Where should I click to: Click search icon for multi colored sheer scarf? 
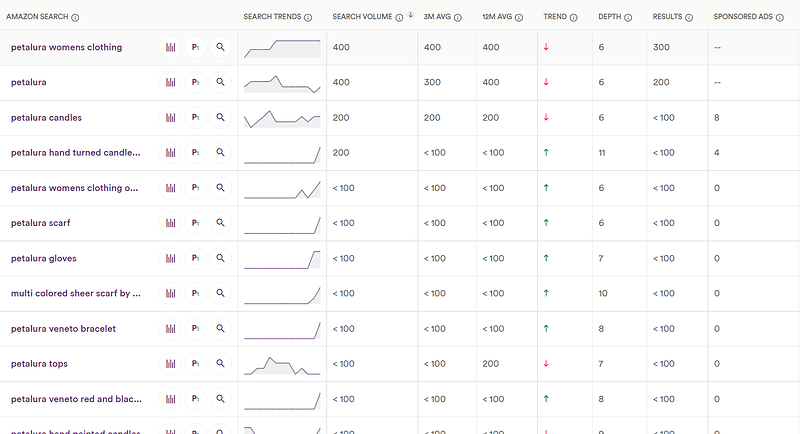220,293
